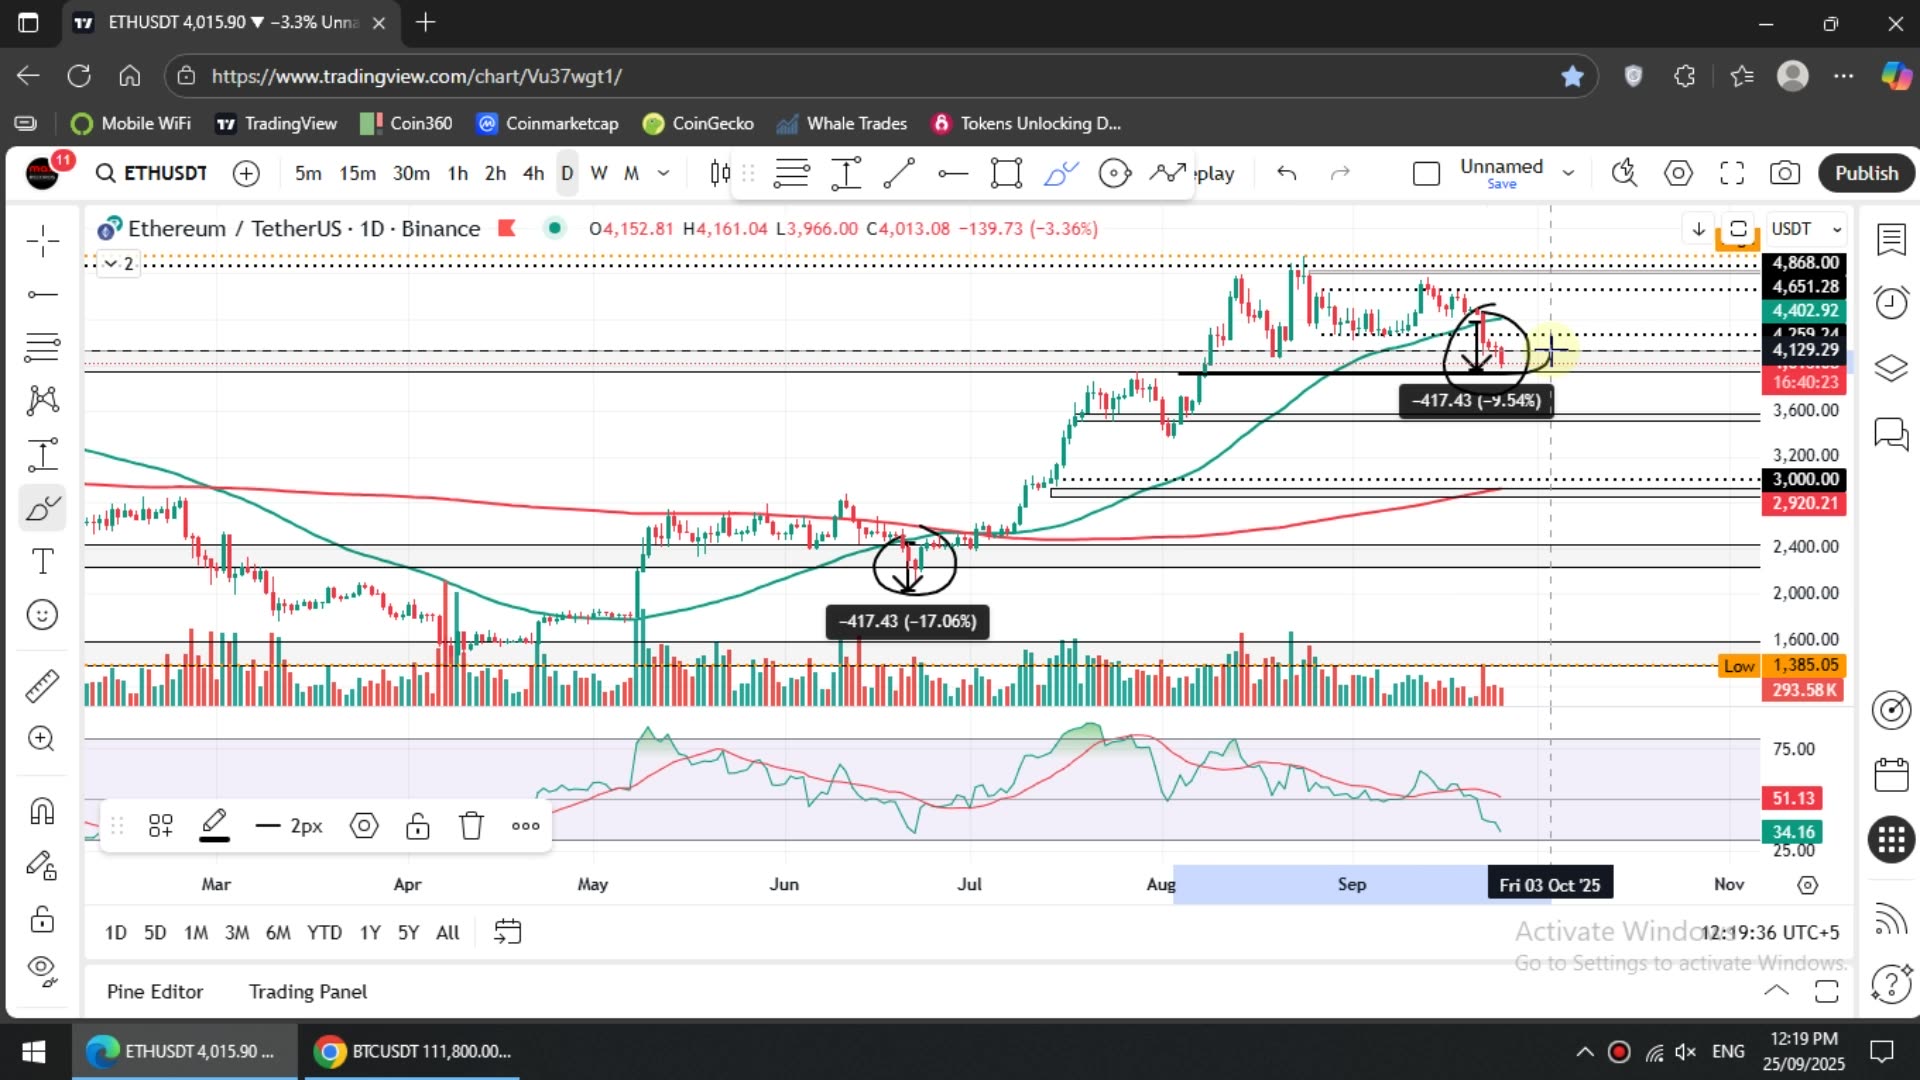This screenshot has height=1080, width=1920.
Task: Open the emoji icons tool
Action: click(42, 615)
